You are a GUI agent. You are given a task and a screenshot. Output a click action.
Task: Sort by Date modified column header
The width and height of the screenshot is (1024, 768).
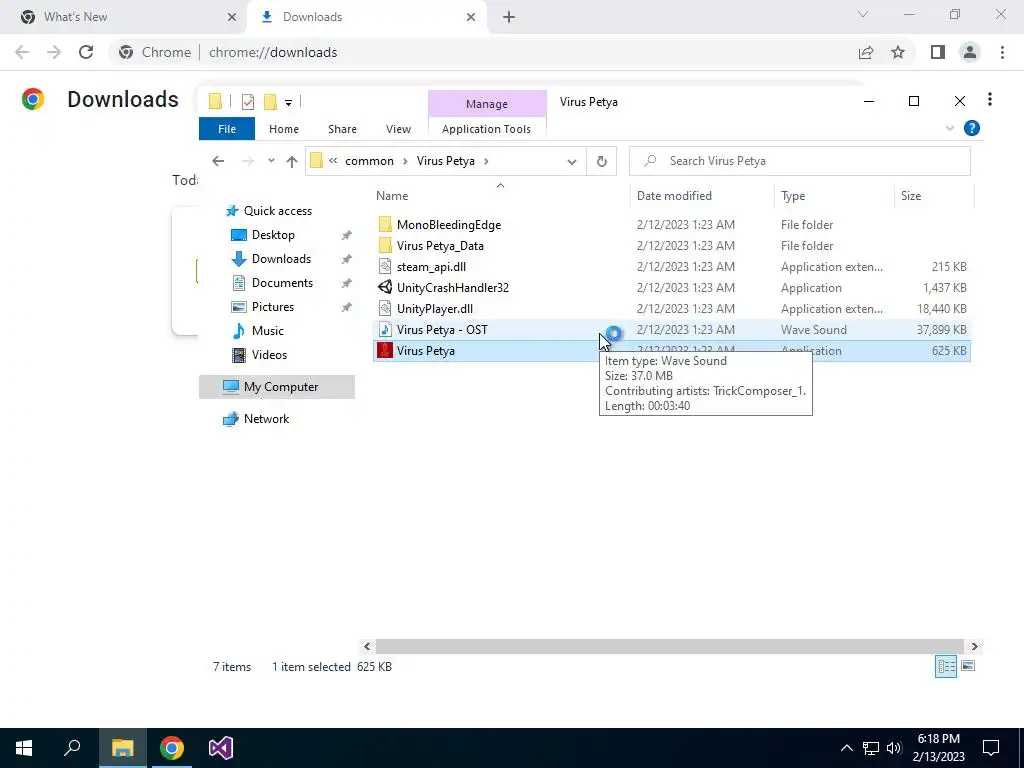pyautogui.click(x=674, y=196)
